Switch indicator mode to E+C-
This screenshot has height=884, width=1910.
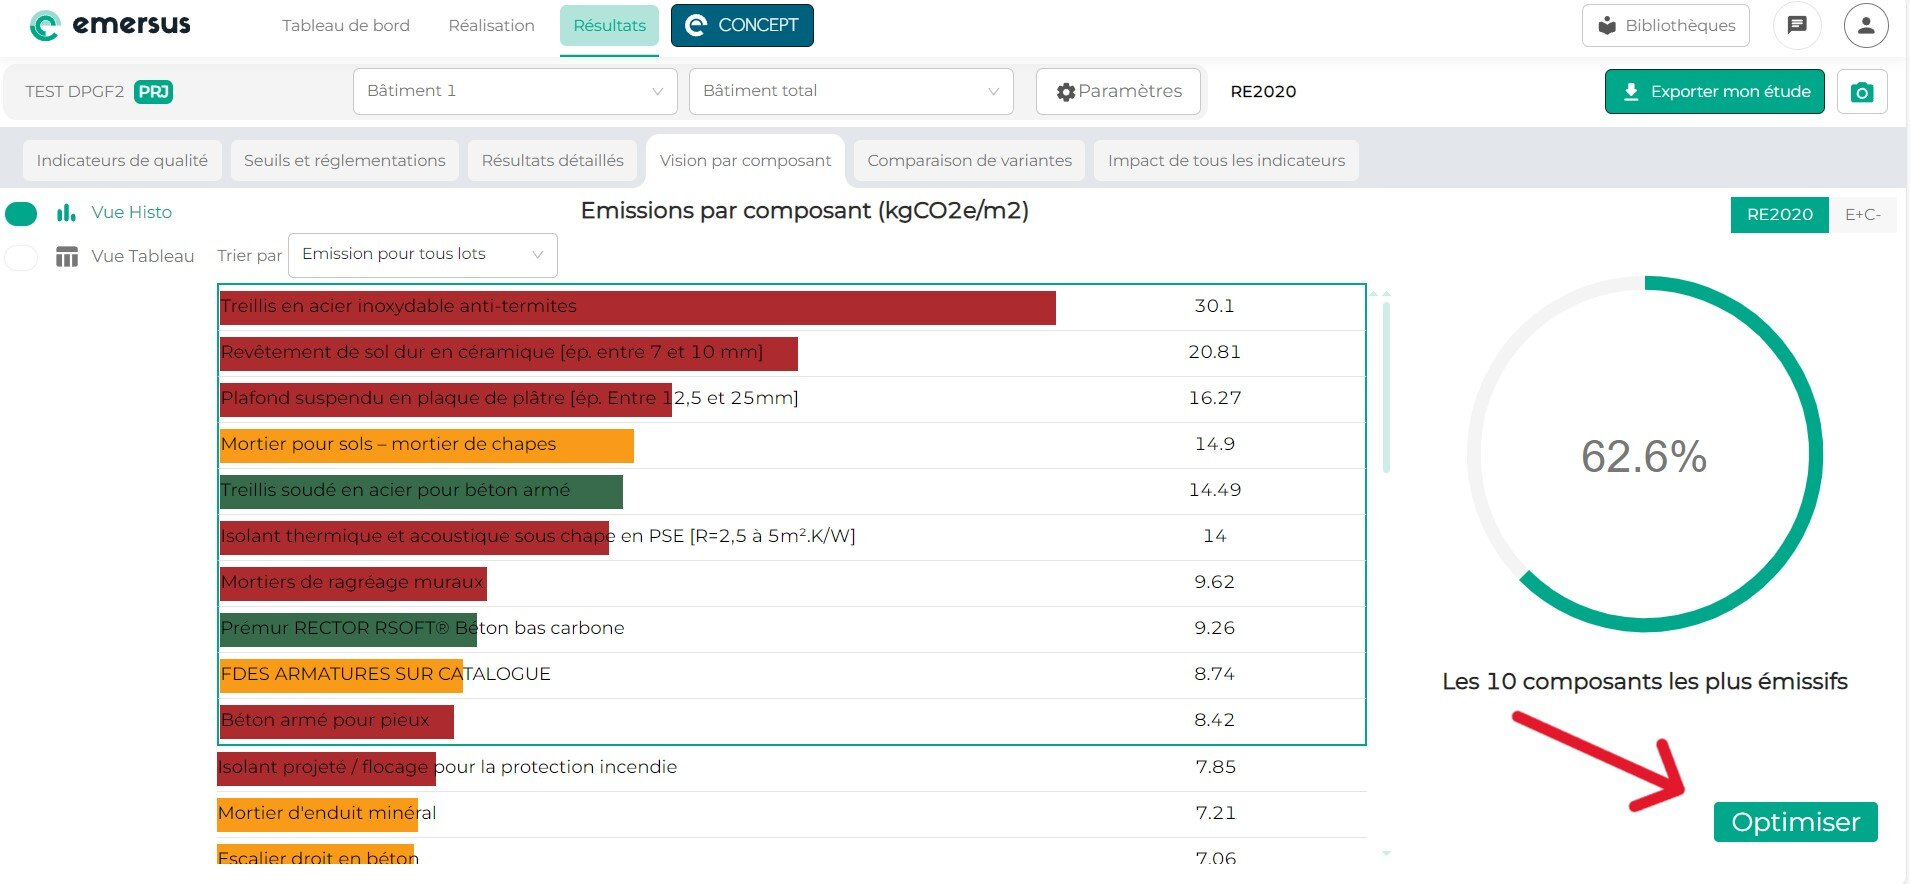[1863, 215]
